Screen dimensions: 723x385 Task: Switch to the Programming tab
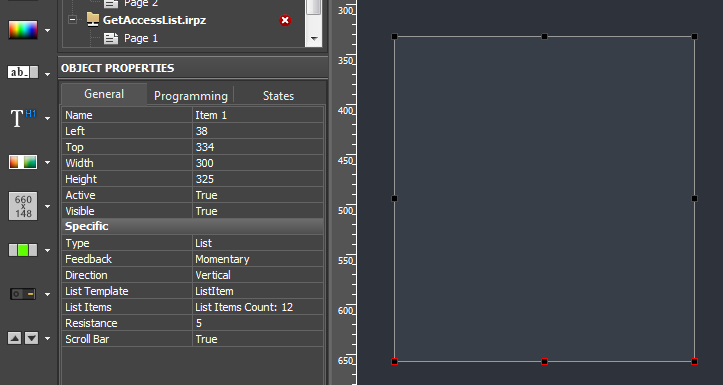coord(190,96)
